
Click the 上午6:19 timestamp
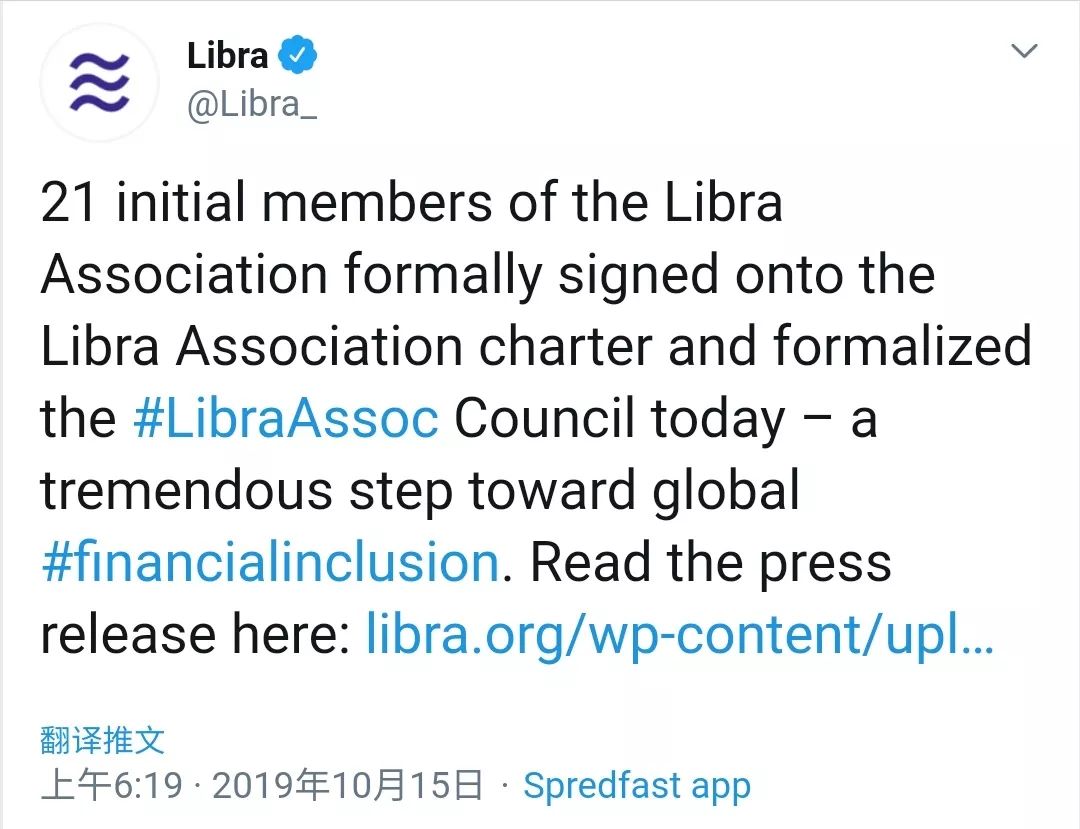[x=112, y=786]
